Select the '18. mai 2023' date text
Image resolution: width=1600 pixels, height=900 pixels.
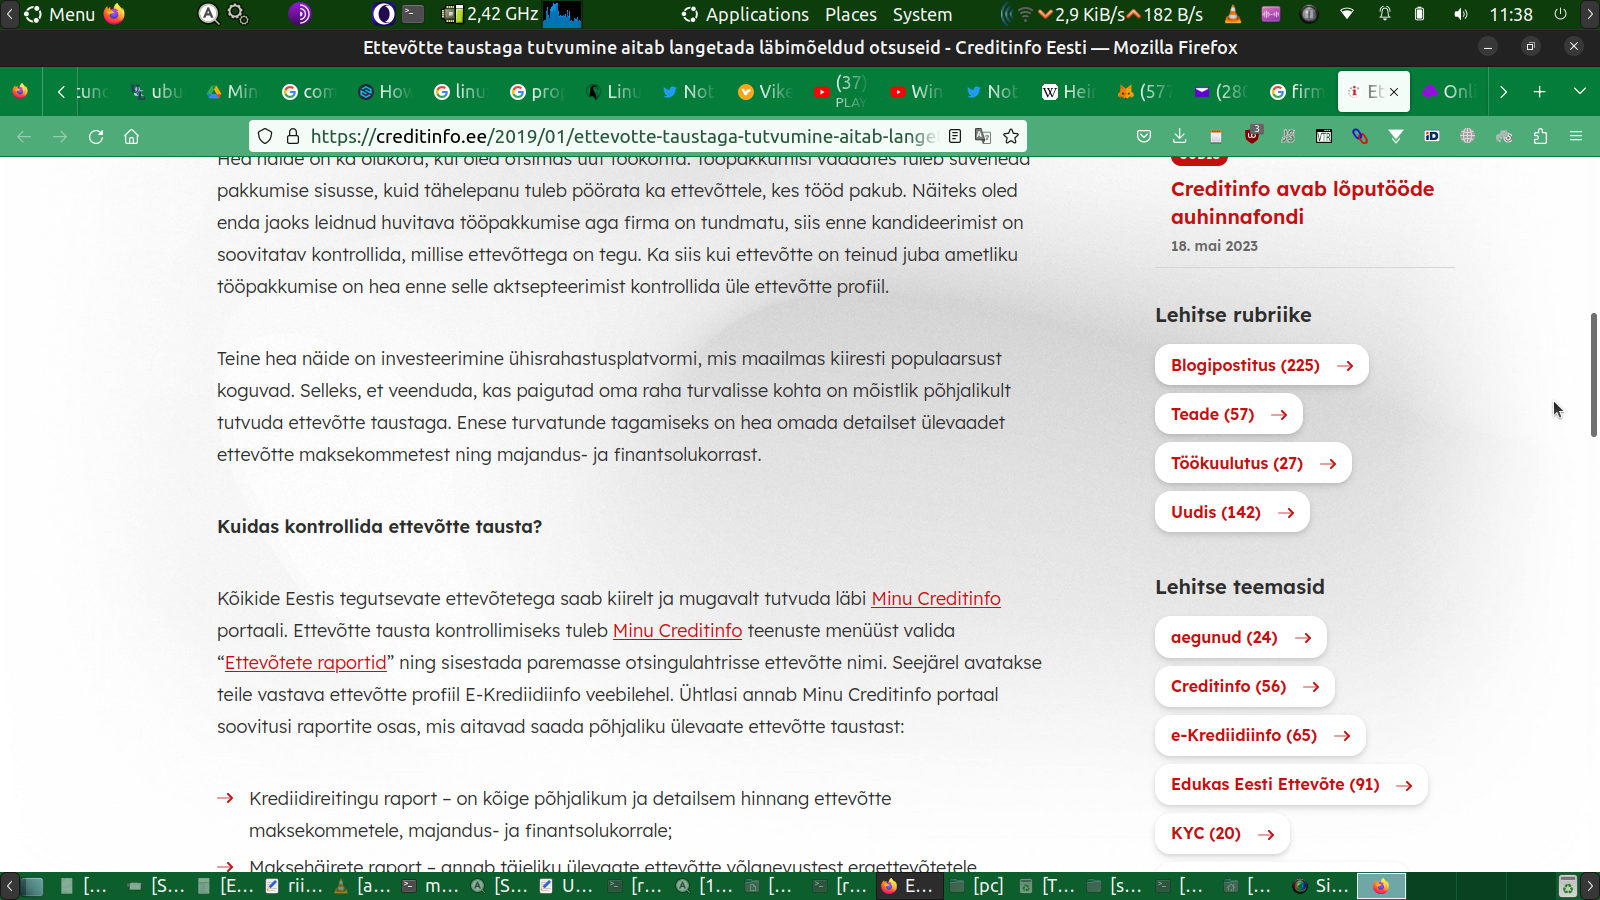click(1214, 246)
